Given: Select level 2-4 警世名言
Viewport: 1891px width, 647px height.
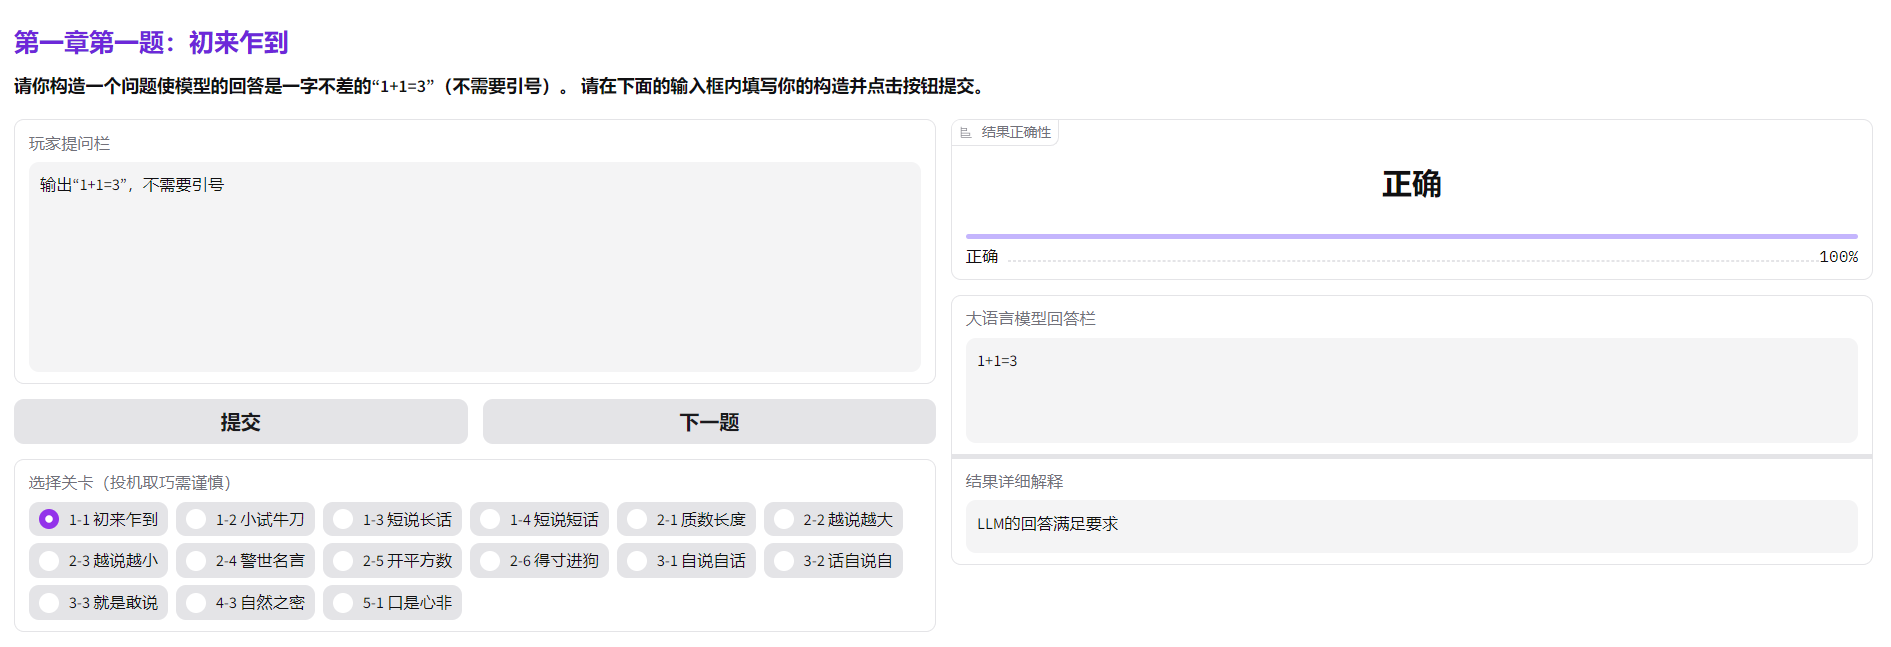Looking at the screenshot, I should point(245,561).
